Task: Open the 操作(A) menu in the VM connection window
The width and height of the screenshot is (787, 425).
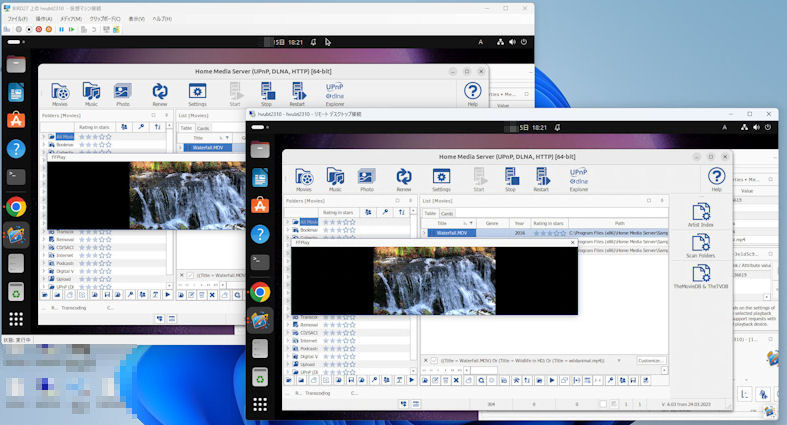Action: [44, 19]
